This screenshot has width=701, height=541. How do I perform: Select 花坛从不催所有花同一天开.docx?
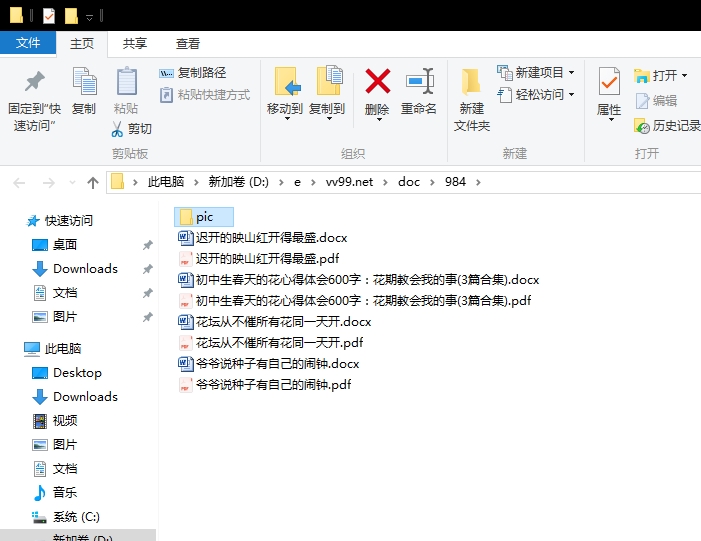click(274, 321)
